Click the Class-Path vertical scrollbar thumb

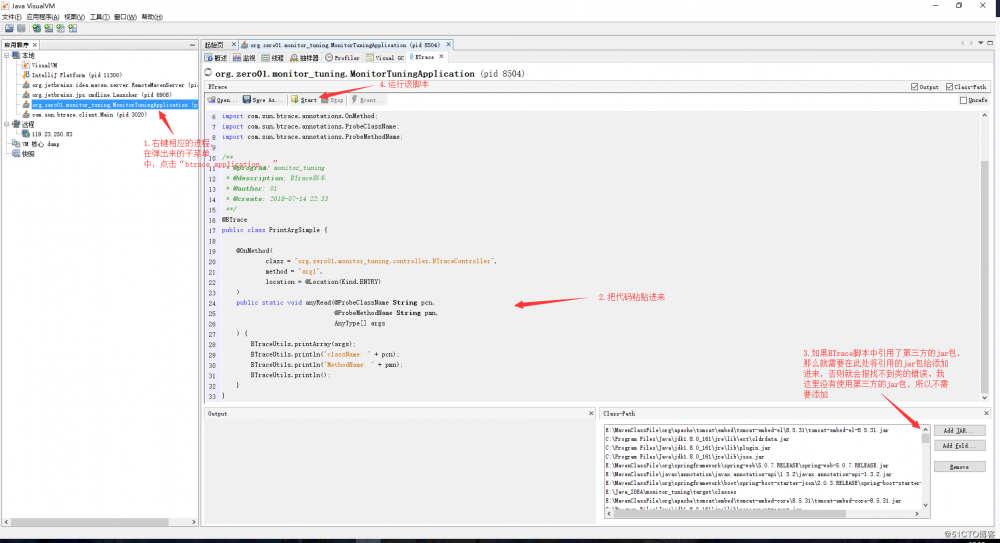(x=925, y=438)
